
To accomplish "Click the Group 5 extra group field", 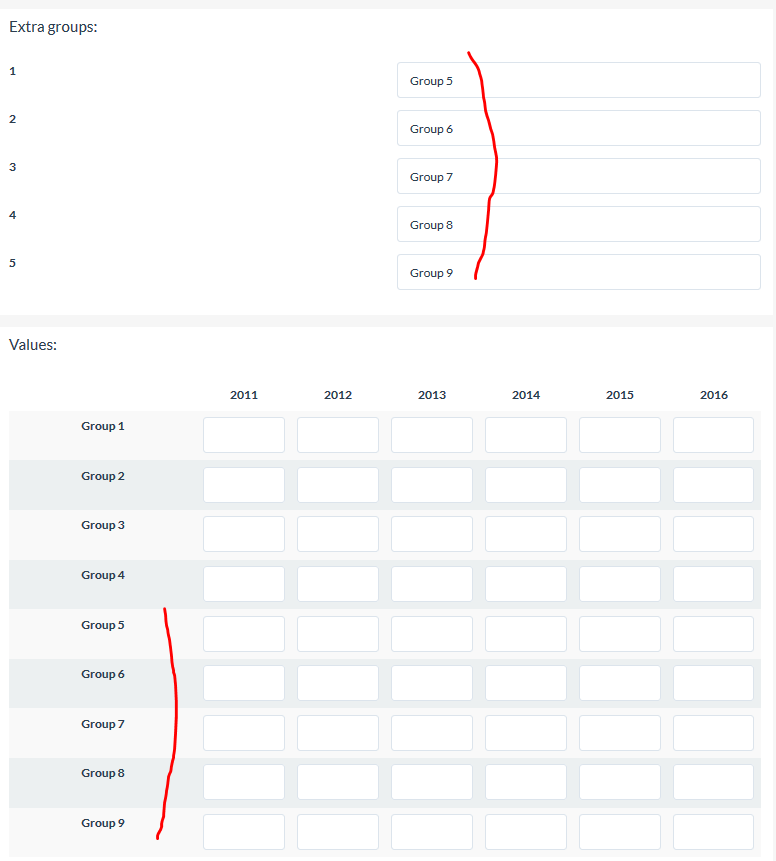I will [x=578, y=80].
